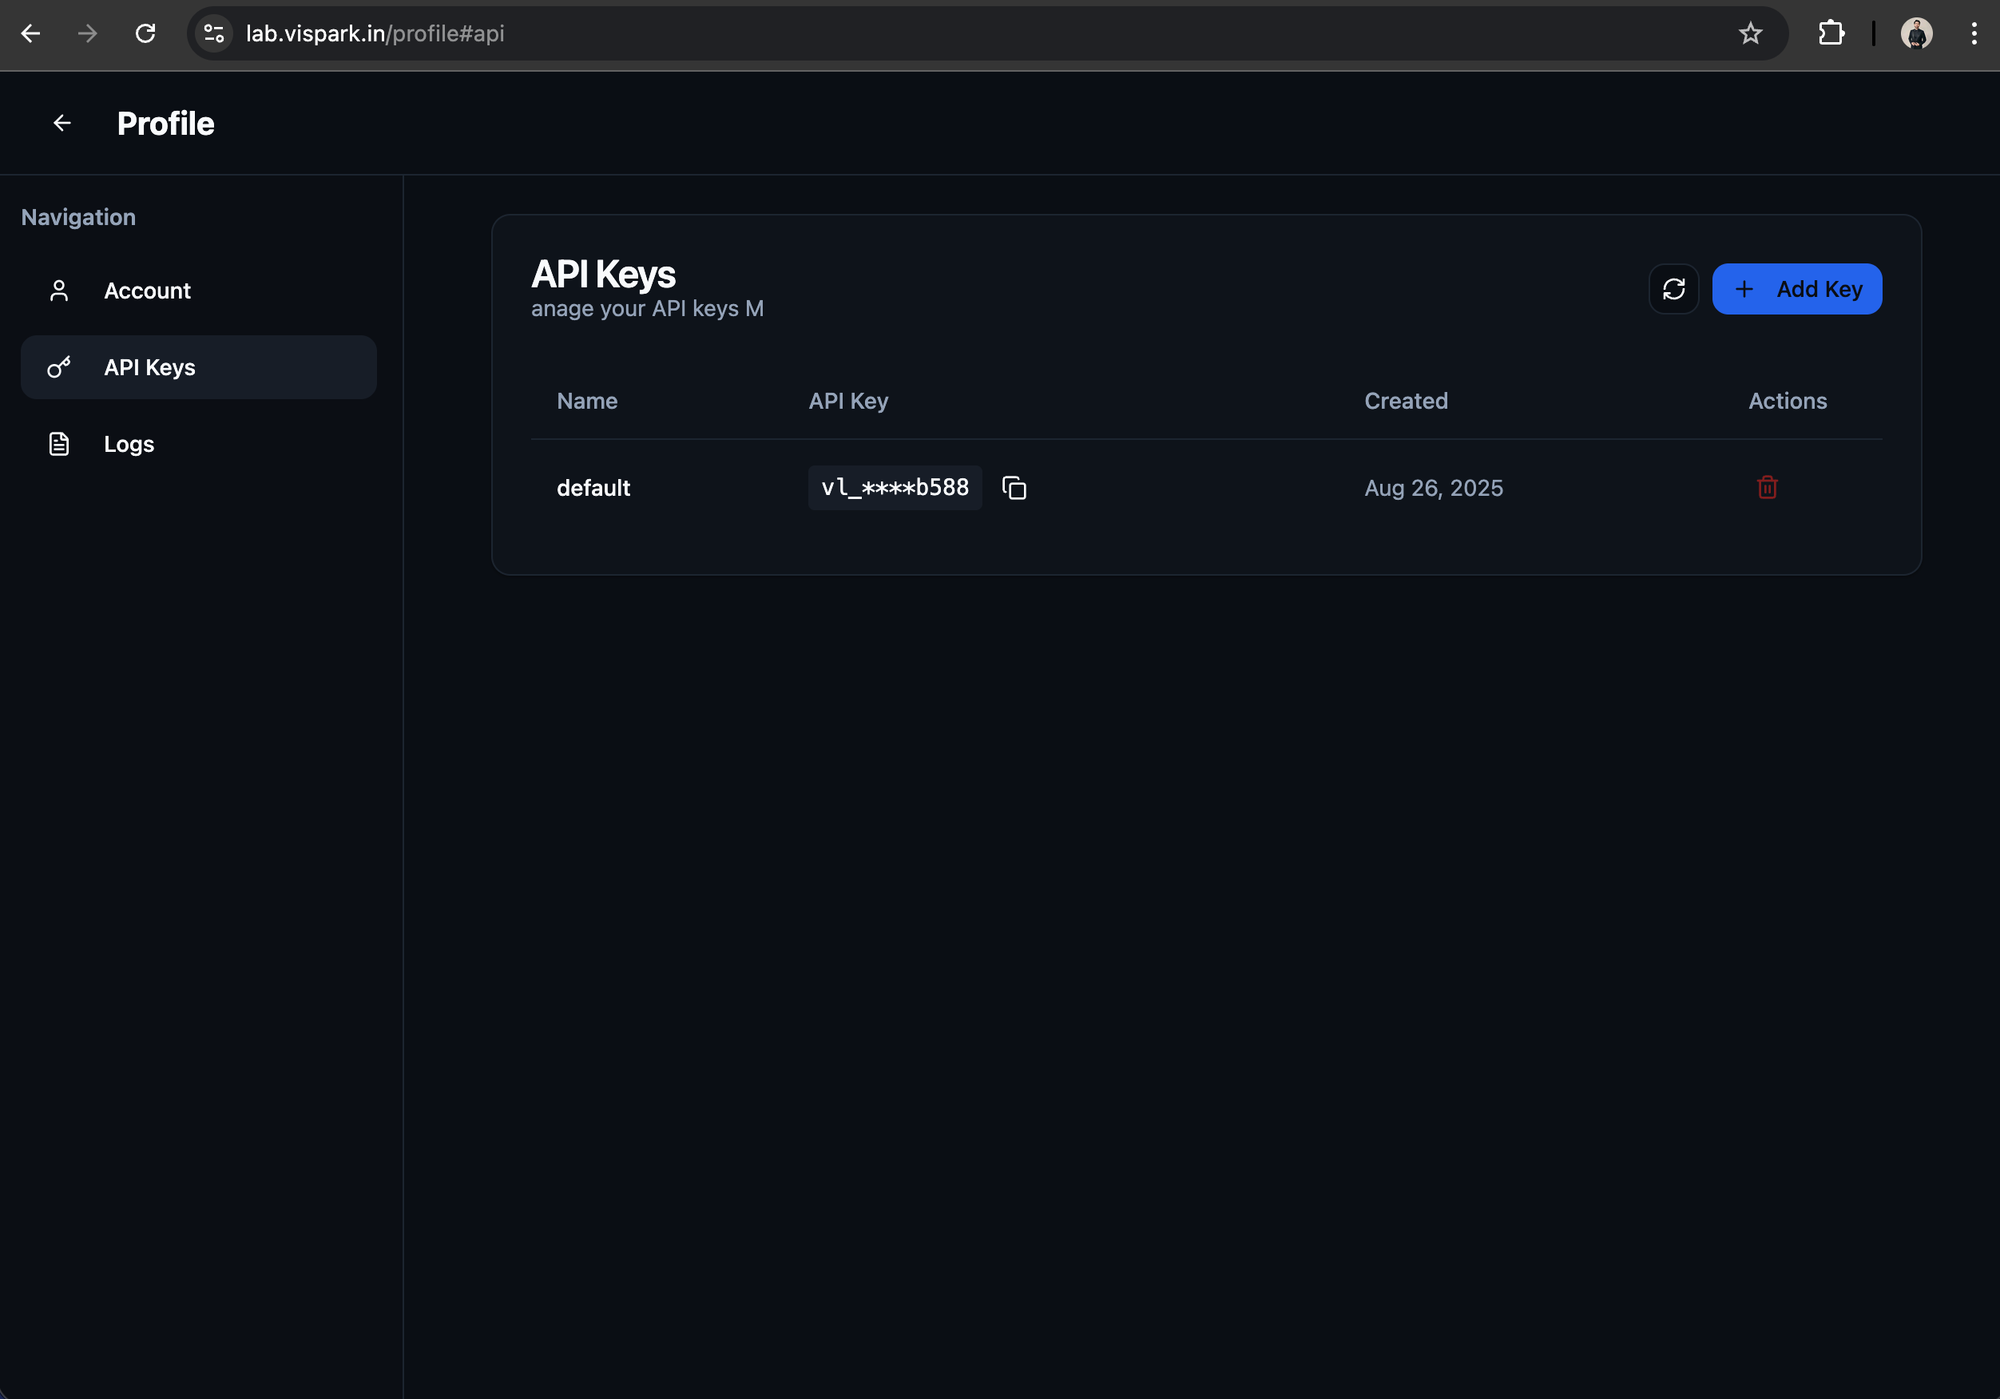Click the Logs document icon
This screenshot has height=1399, width=2000.
pyautogui.click(x=59, y=444)
